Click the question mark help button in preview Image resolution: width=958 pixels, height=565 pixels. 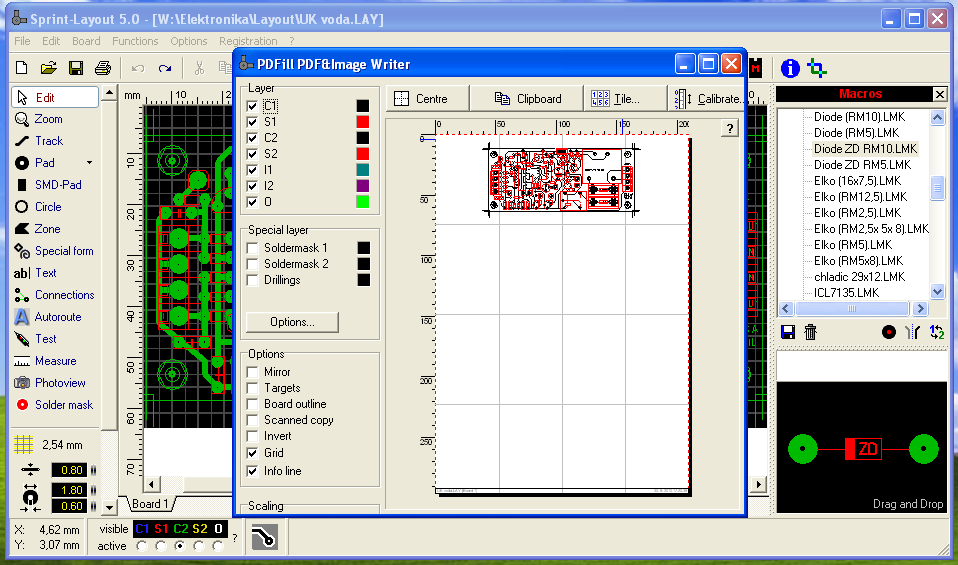[729, 128]
